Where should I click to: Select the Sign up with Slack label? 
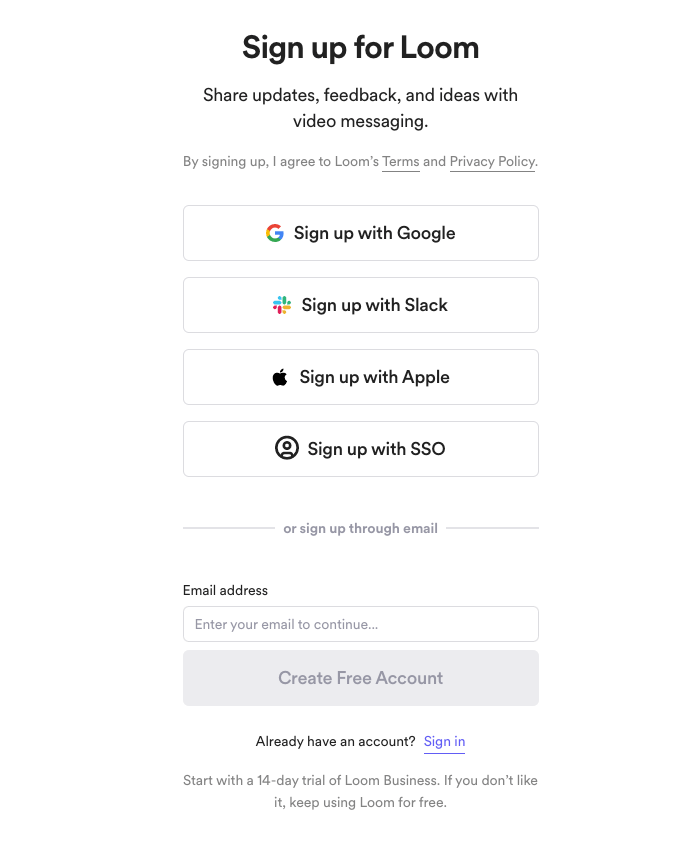374,305
